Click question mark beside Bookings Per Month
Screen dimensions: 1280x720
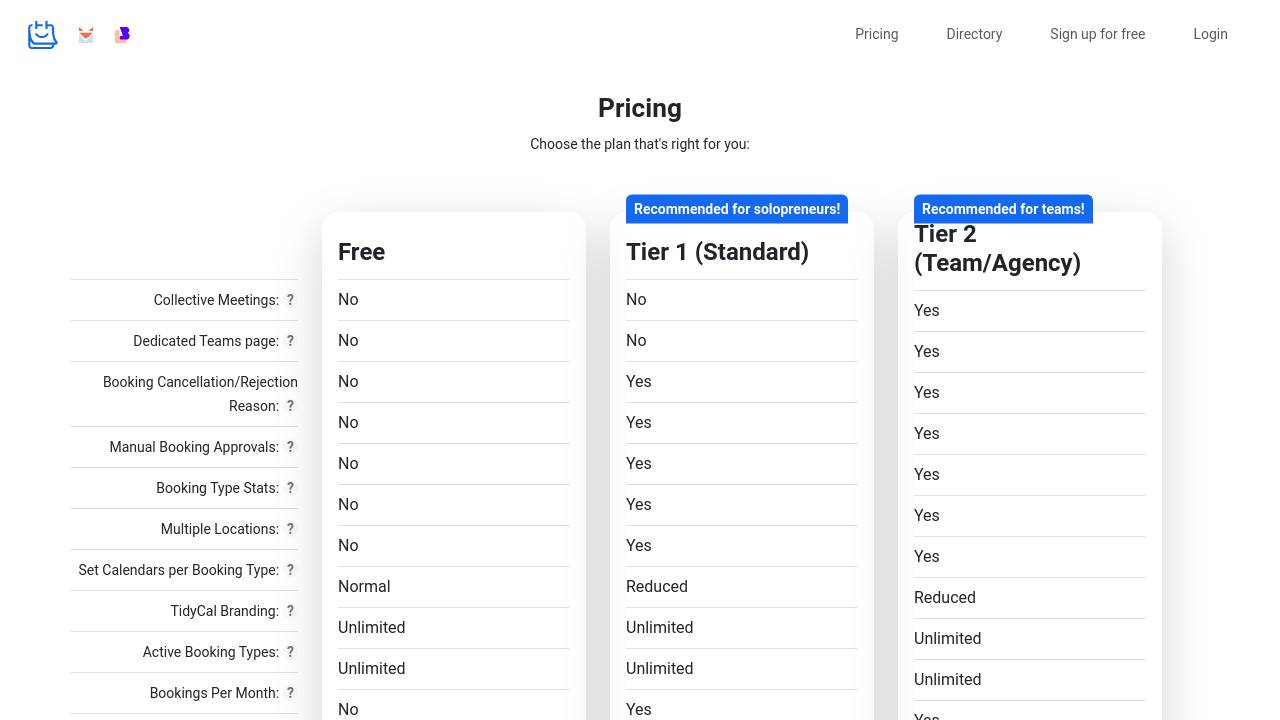(x=290, y=693)
